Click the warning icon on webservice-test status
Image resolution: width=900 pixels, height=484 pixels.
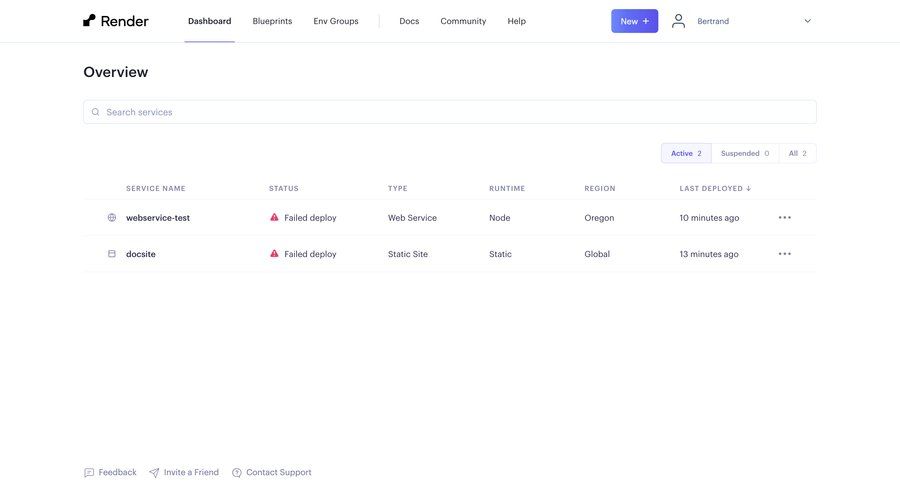pos(275,217)
